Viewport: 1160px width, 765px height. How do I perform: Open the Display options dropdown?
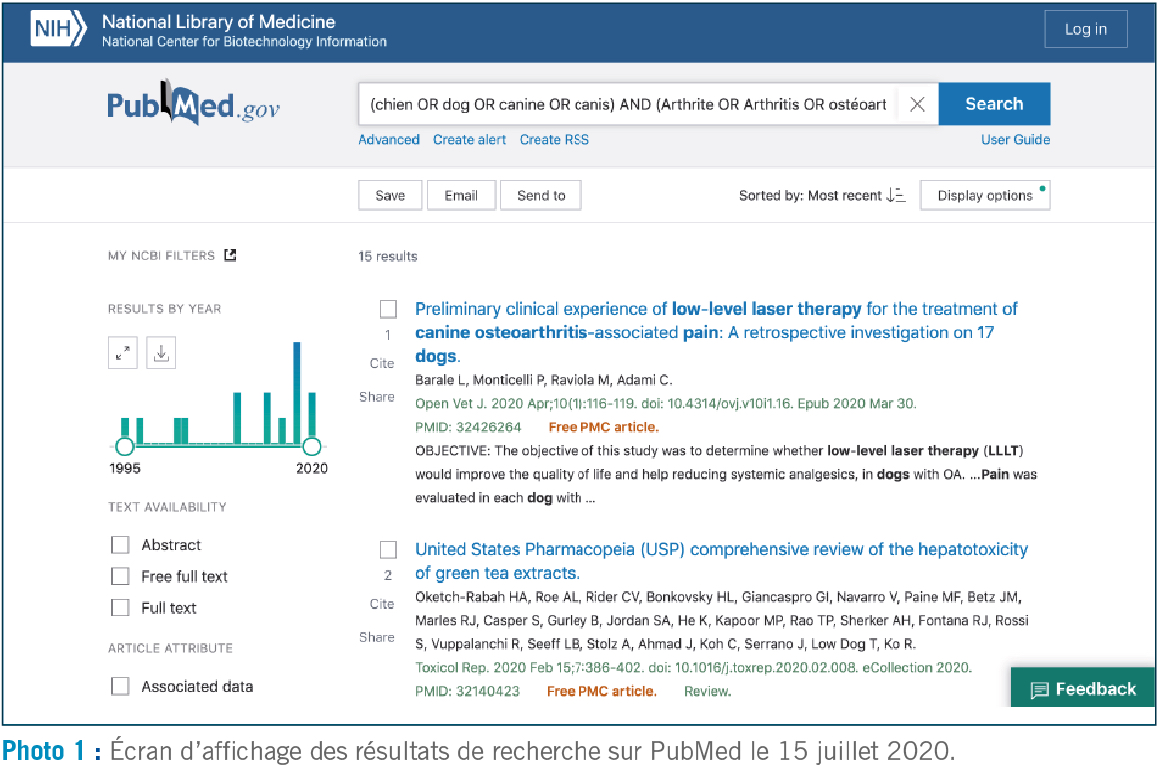pos(985,195)
